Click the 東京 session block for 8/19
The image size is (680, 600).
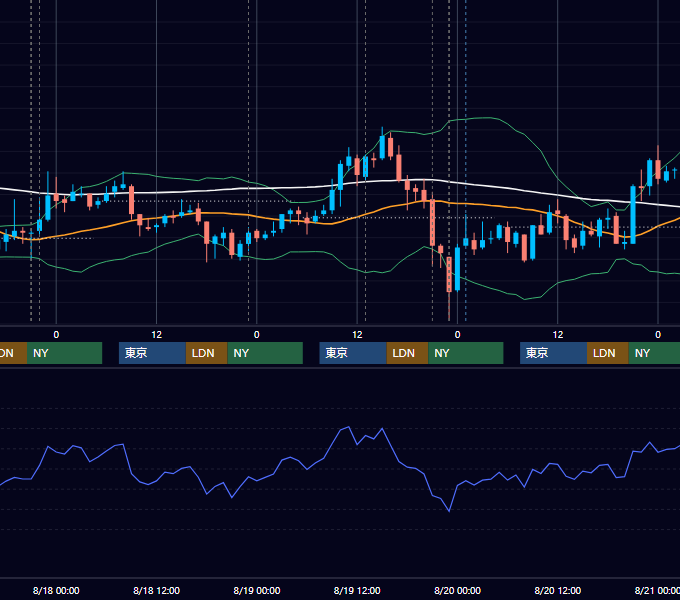click(353, 353)
